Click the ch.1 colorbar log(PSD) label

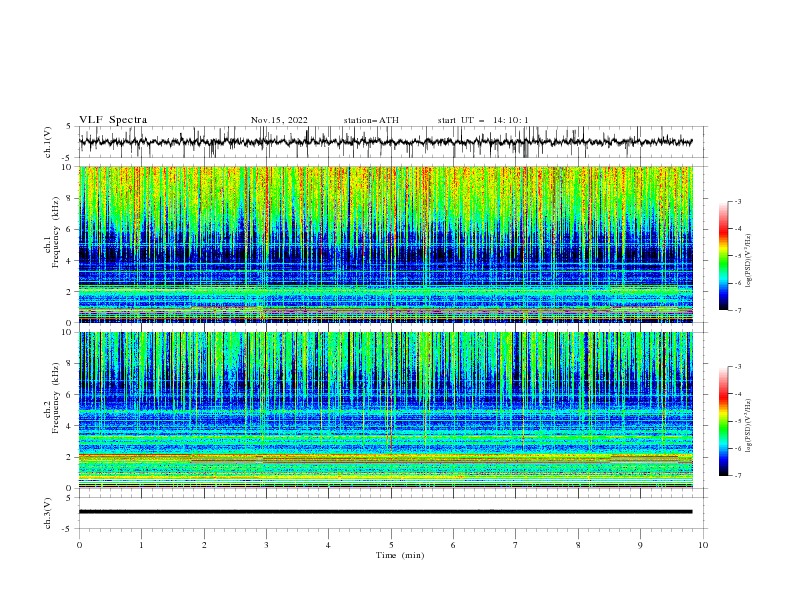(749, 261)
